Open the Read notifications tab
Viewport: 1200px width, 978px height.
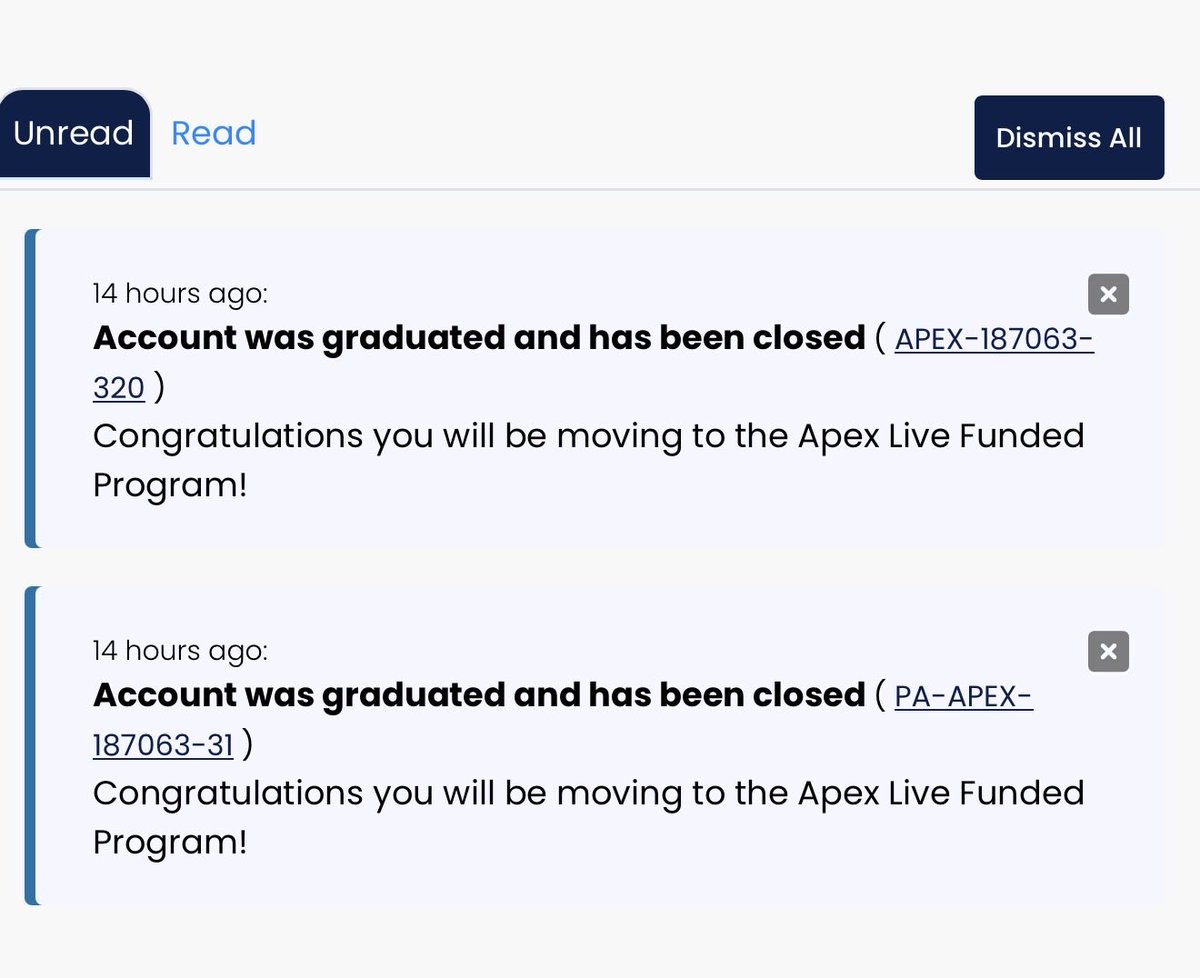coord(214,133)
